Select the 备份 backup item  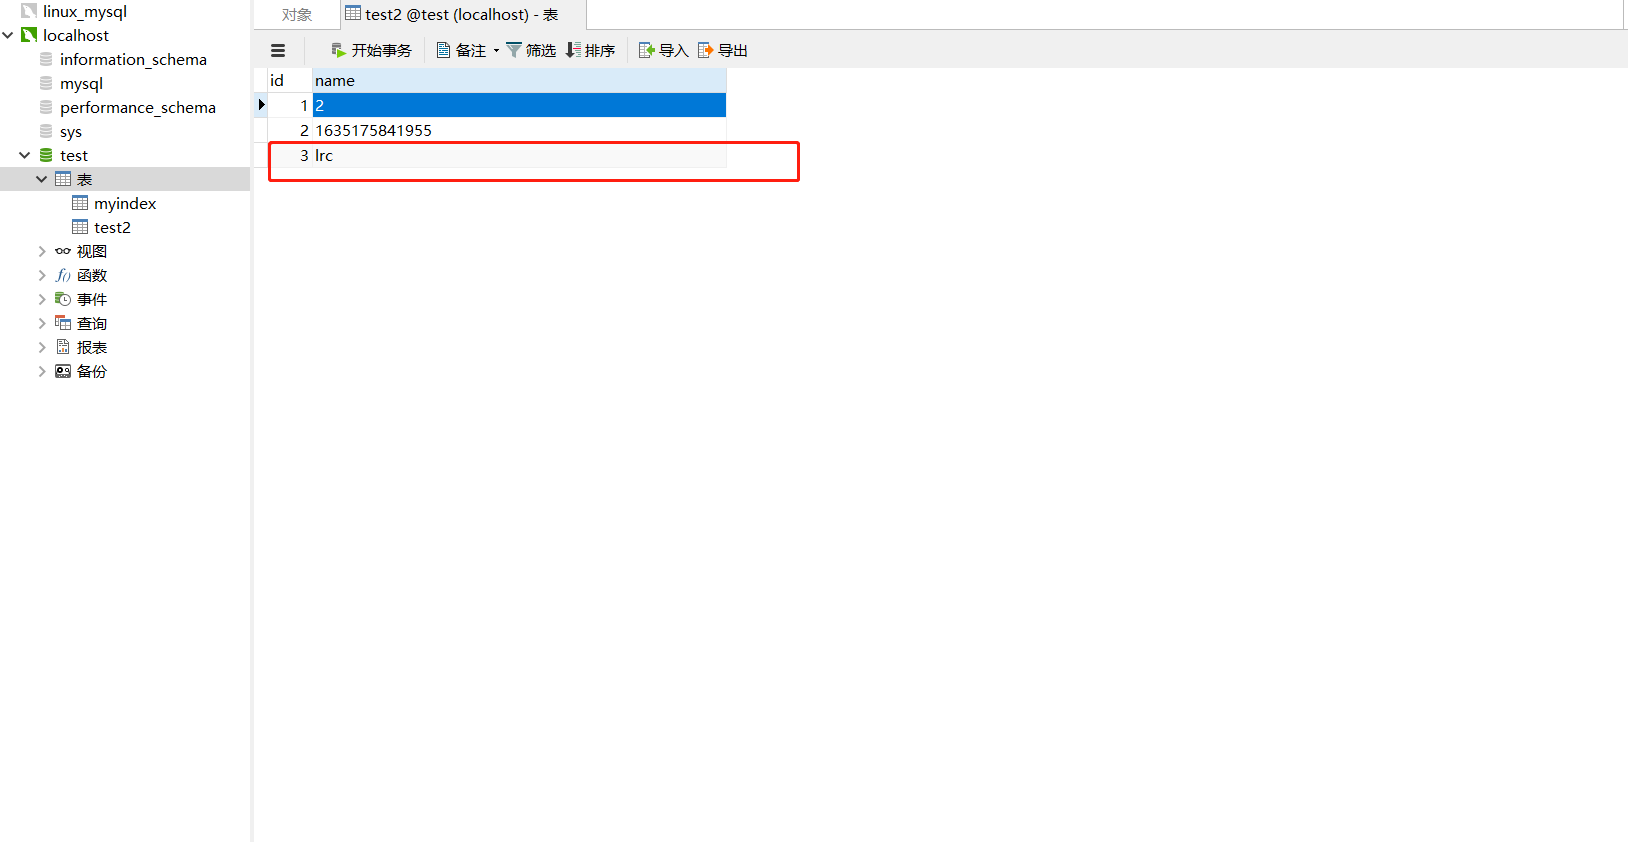pyautogui.click(x=92, y=371)
